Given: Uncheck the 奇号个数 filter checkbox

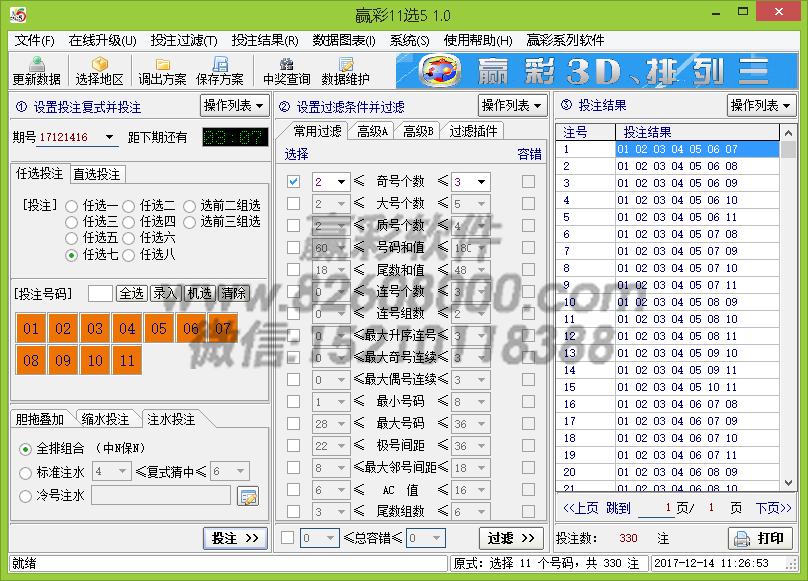Looking at the screenshot, I should [x=293, y=181].
